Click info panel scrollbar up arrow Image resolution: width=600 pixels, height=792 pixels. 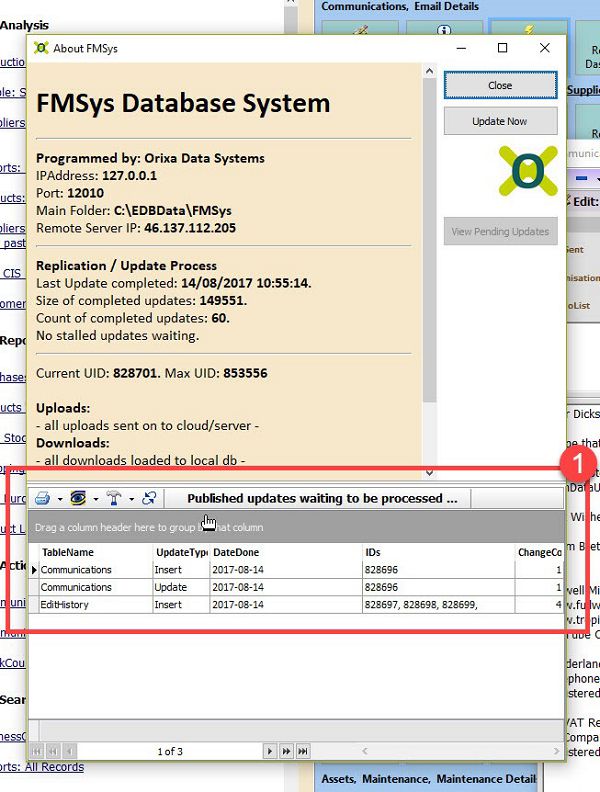(429, 71)
